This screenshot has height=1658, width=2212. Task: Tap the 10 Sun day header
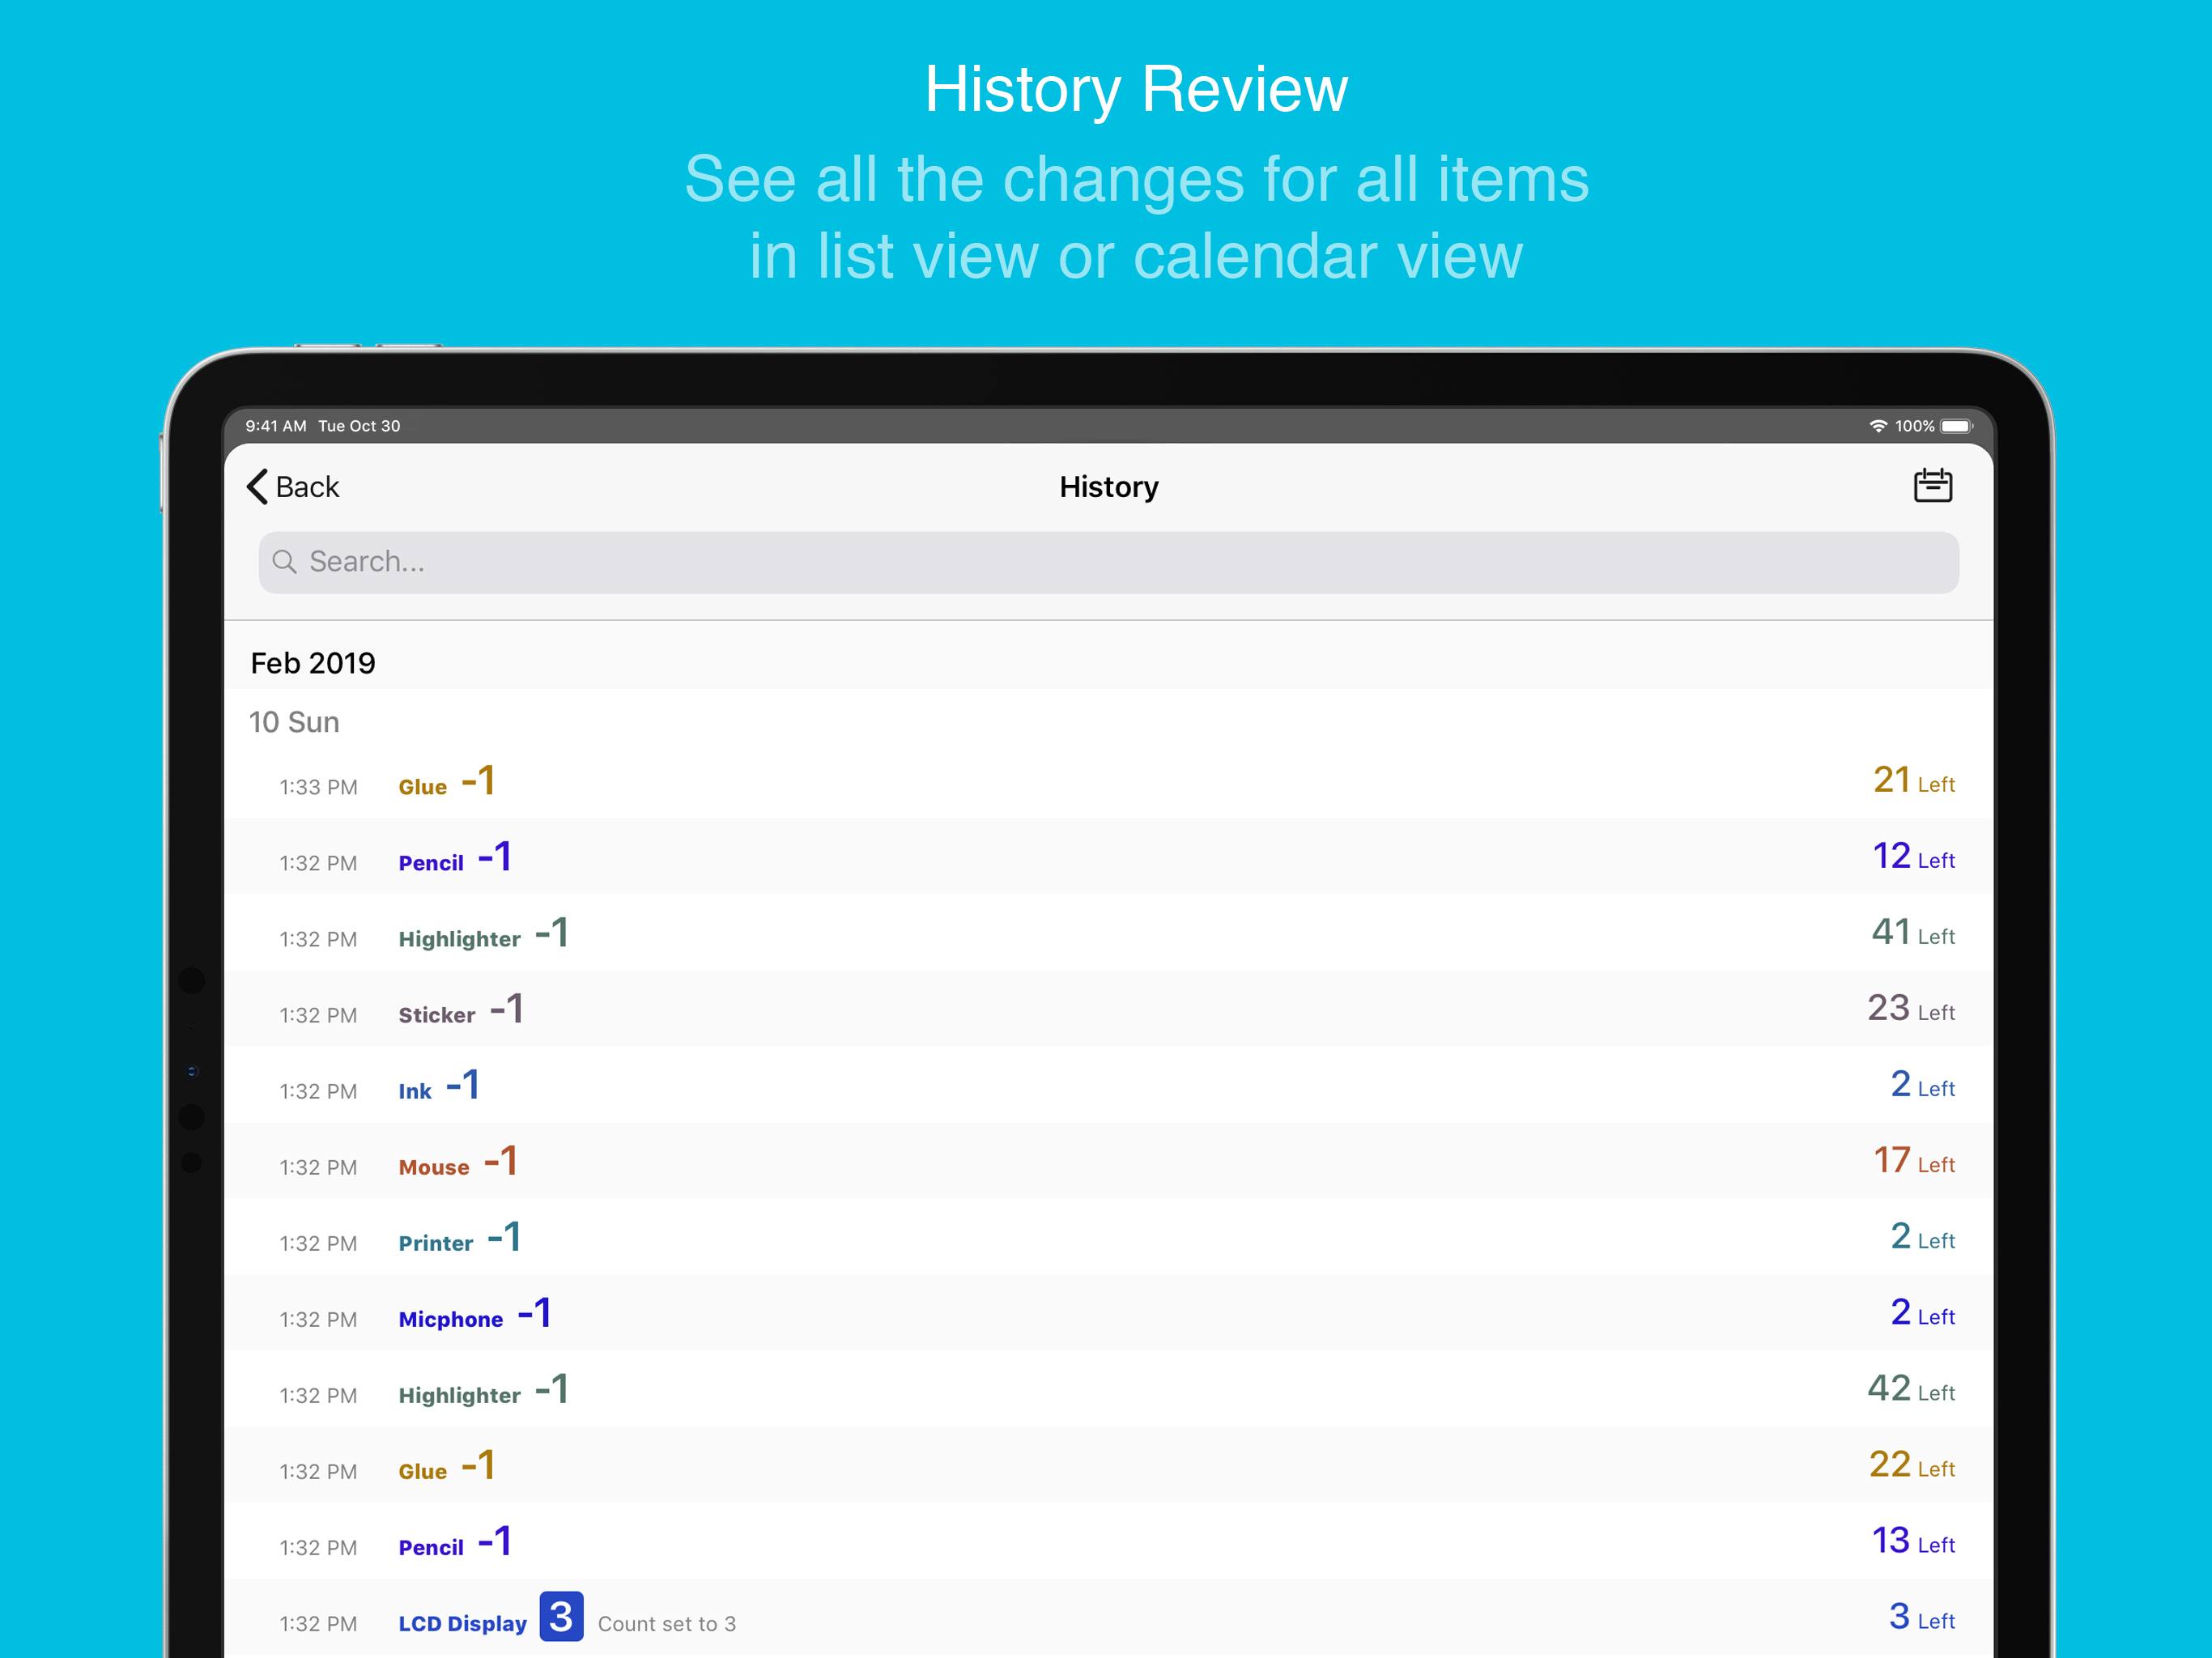coord(294,722)
